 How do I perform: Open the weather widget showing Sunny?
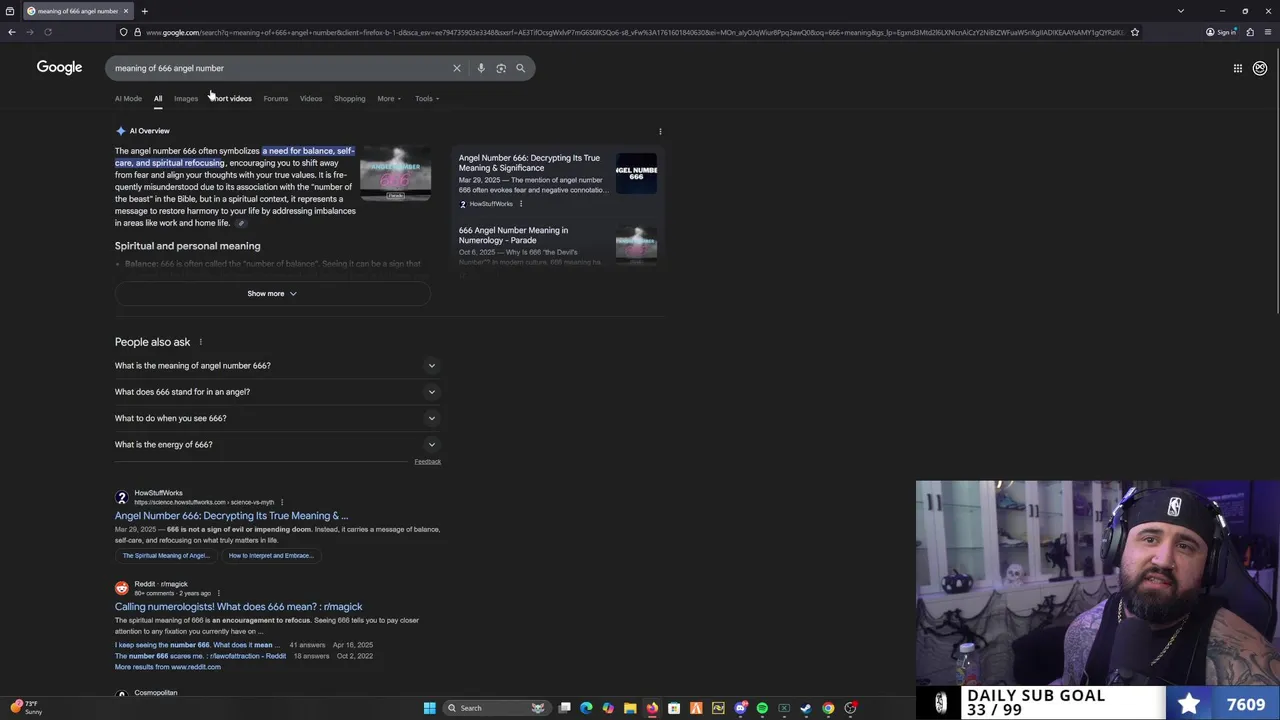tap(27, 708)
